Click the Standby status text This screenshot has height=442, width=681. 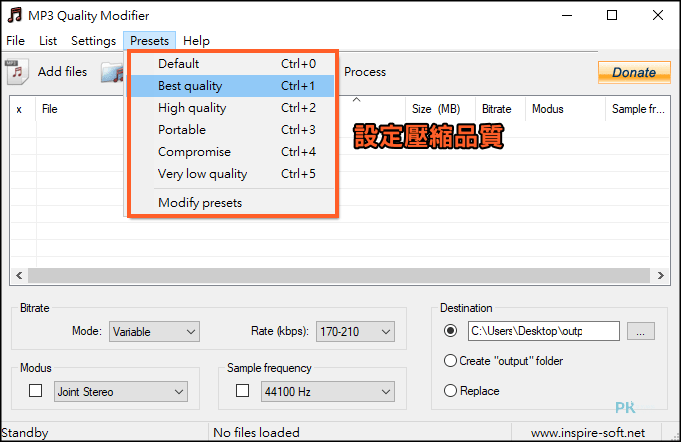pos(25,433)
